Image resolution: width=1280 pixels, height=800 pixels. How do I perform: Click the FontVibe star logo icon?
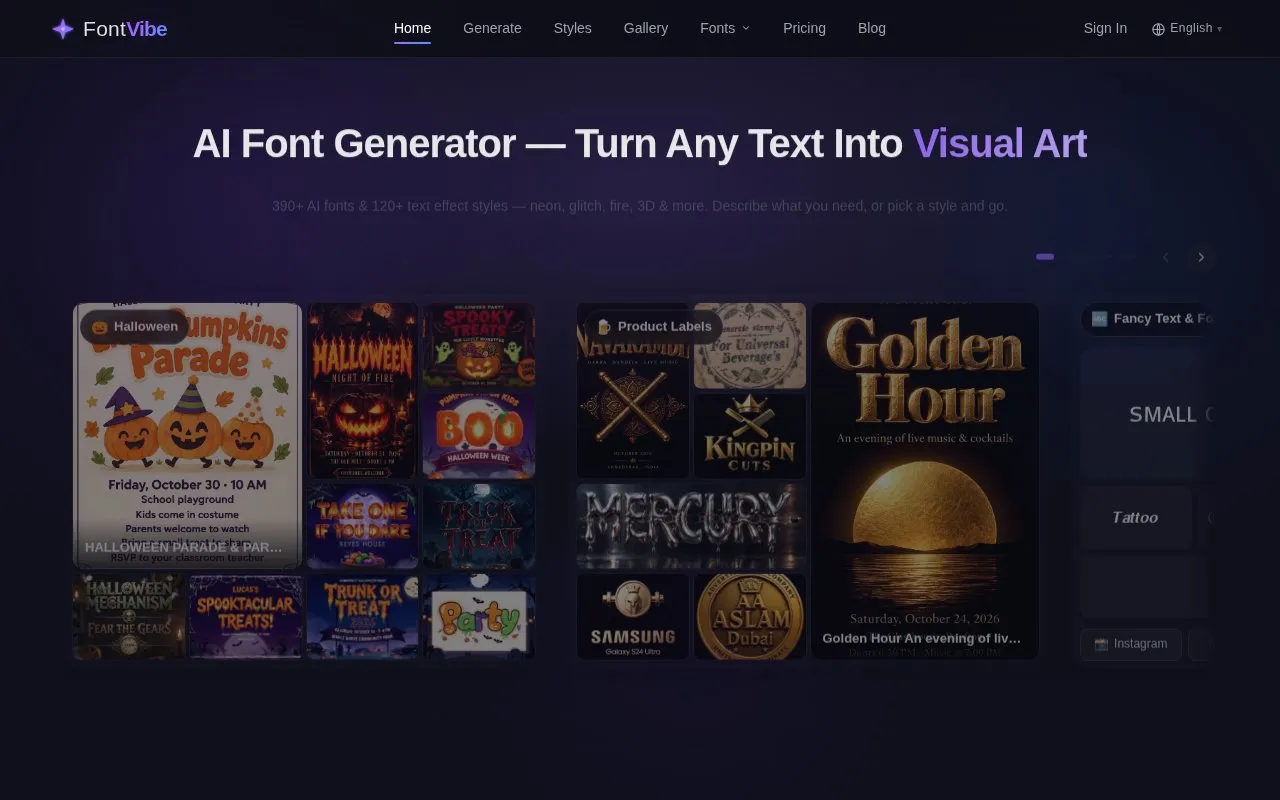coord(63,29)
